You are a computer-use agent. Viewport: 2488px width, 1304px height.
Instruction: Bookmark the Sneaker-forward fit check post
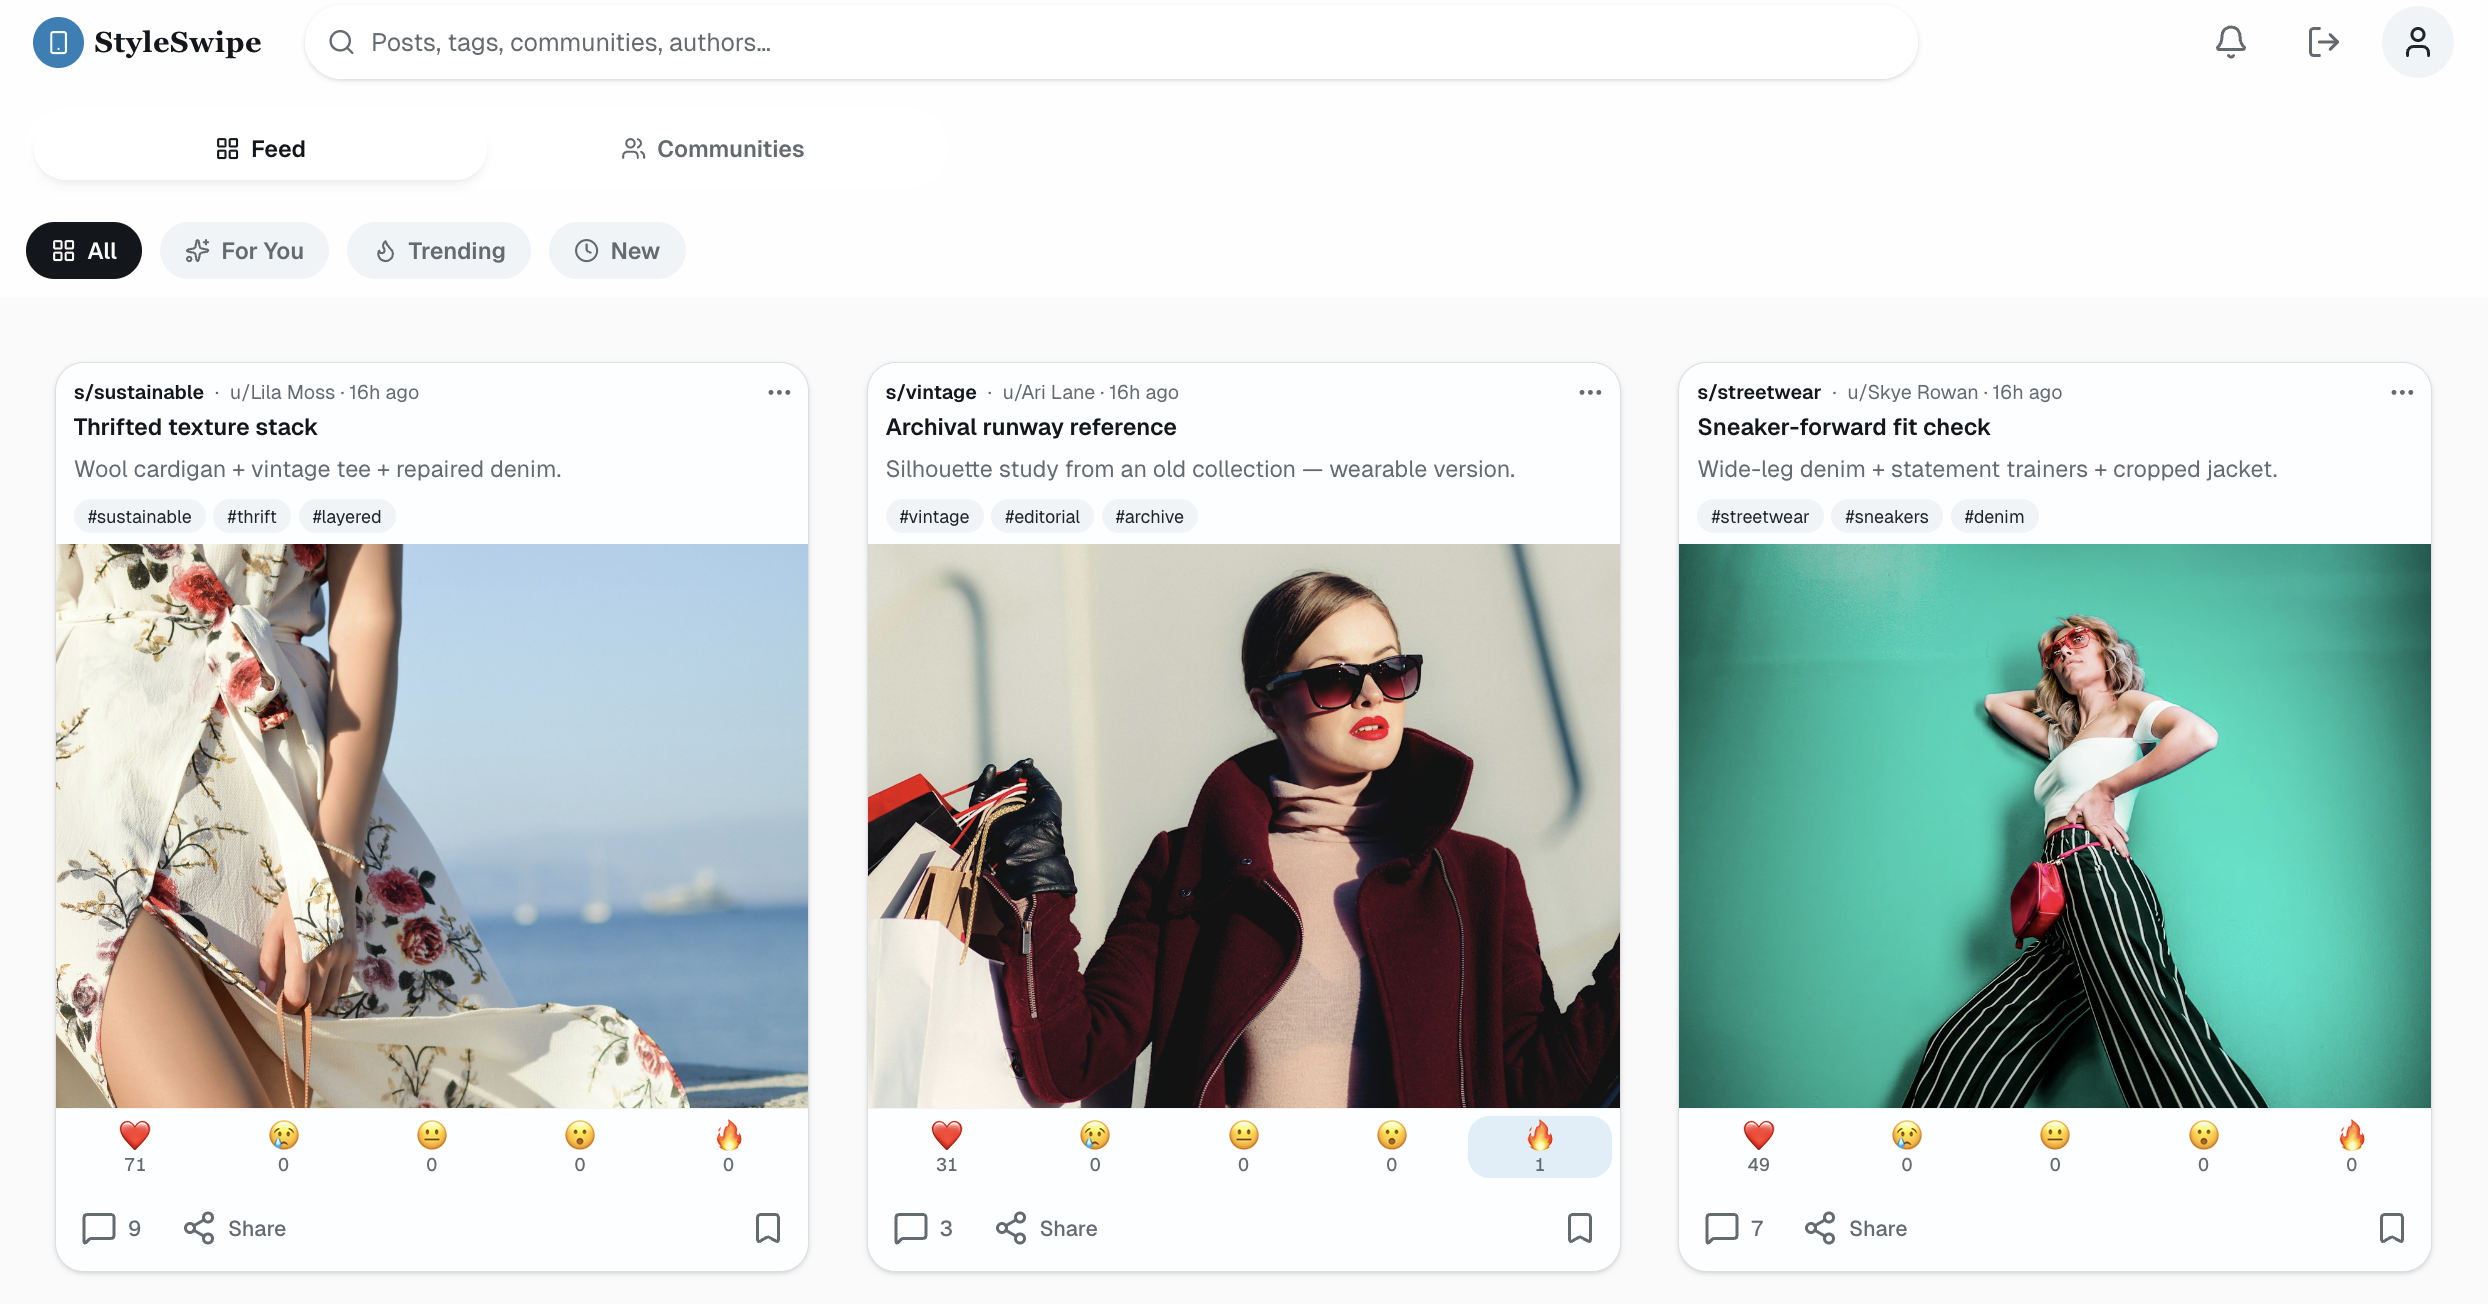(2391, 1228)
